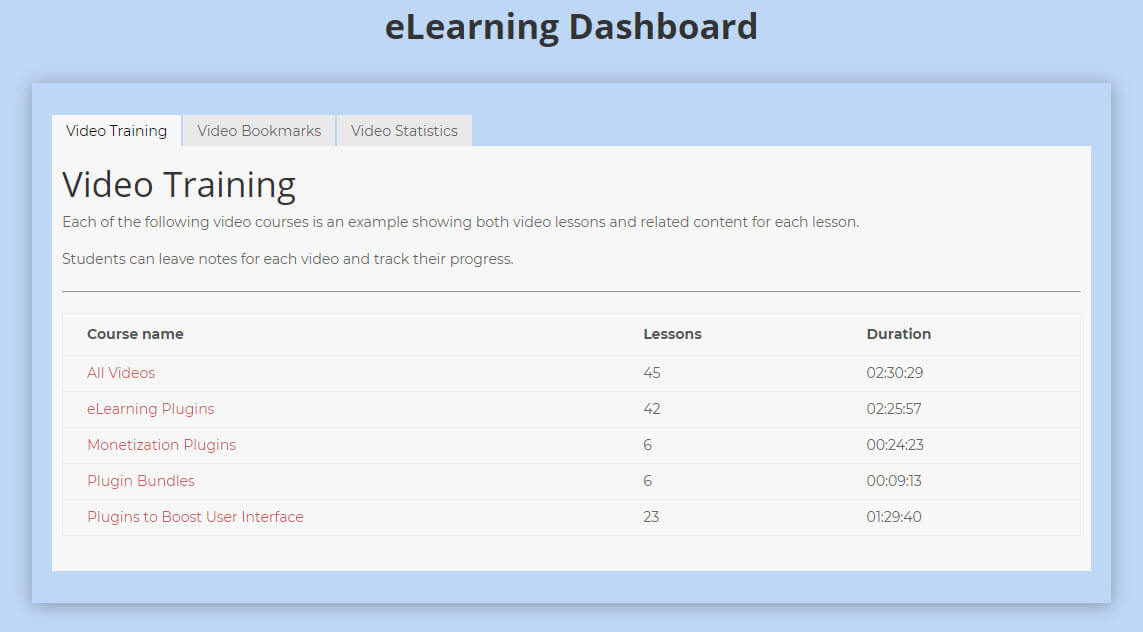Click the lesson count 23 cell
This screenshot has height=632, width=1143.
point(651,517)
